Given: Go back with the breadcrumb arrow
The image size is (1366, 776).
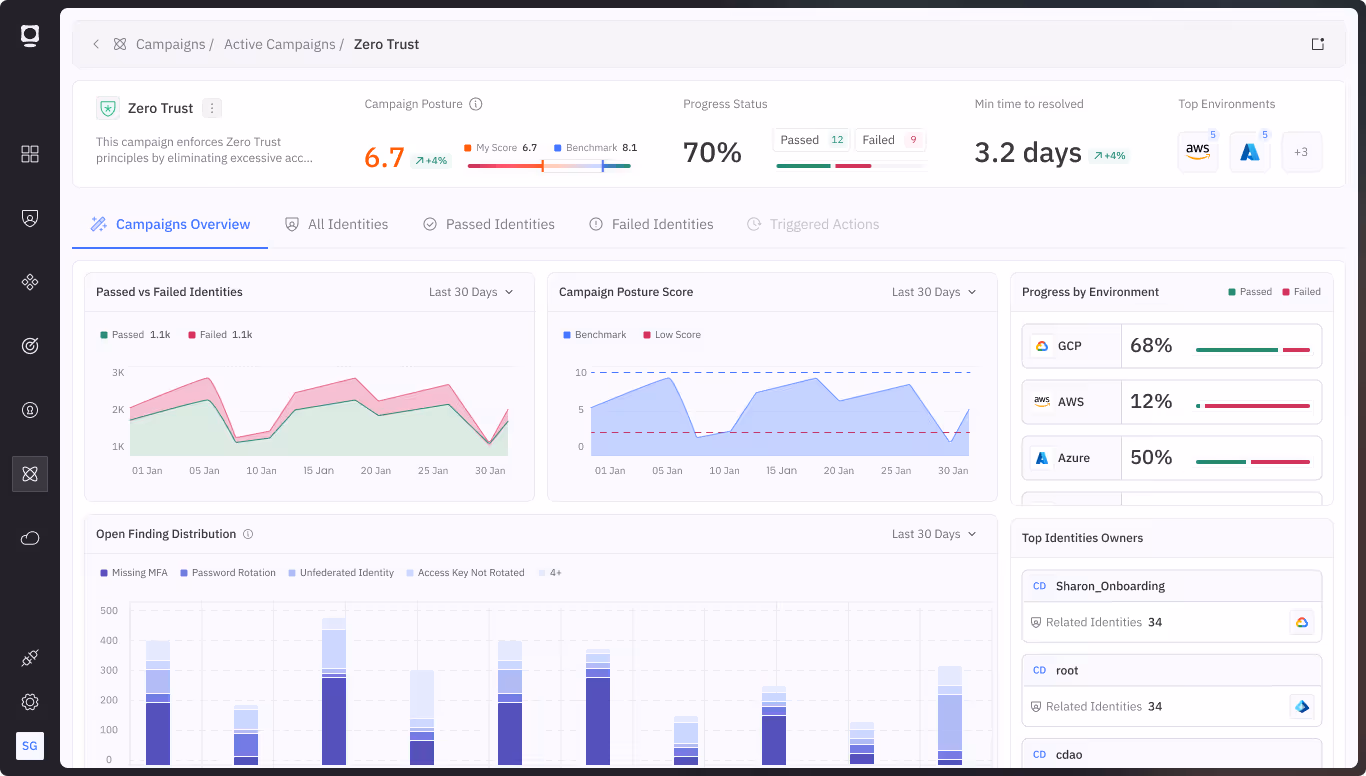Looking at the screenshot, I should click(96, 44).
